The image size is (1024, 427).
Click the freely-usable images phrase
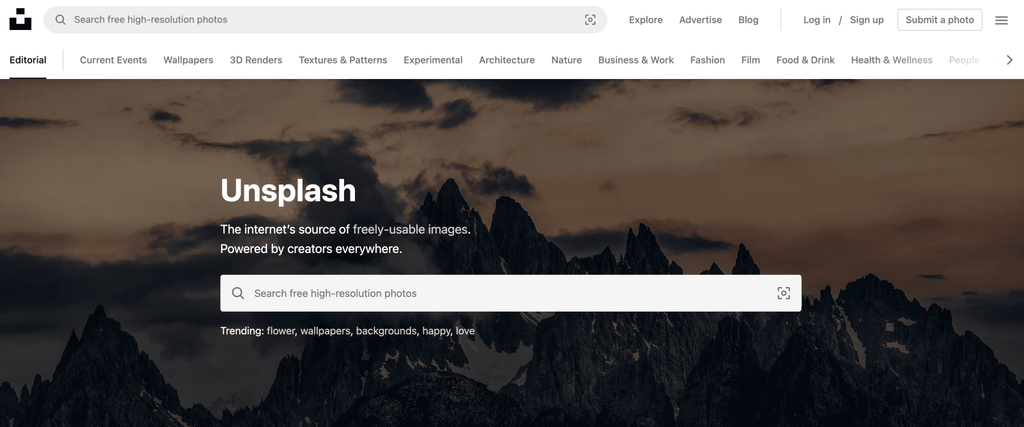point(410,229)
